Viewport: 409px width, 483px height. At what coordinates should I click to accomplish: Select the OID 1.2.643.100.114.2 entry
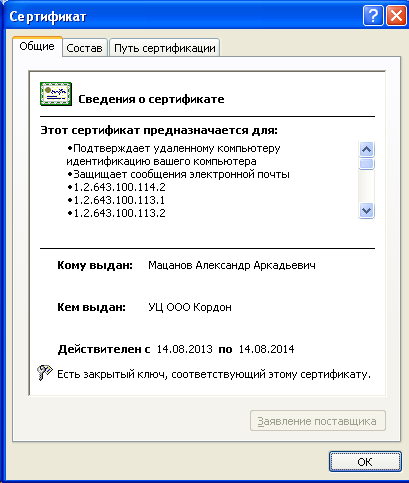tap(116, 187)
